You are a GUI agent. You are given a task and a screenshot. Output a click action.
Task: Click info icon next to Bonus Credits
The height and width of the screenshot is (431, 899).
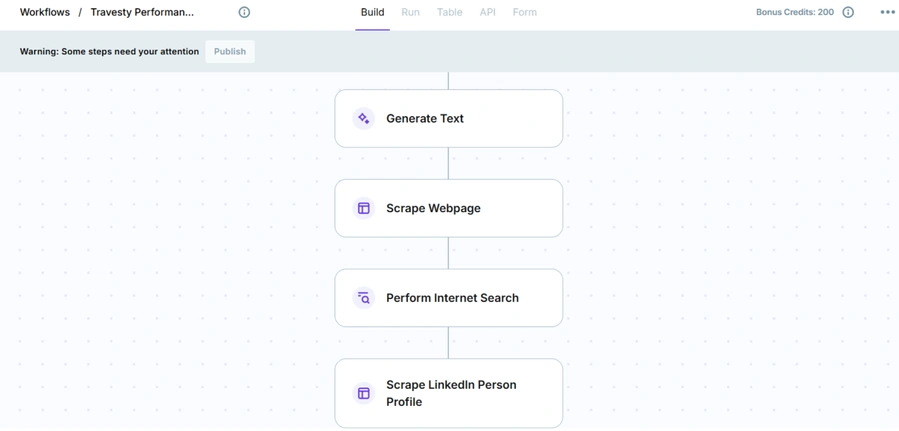click(x=848, y=12)
